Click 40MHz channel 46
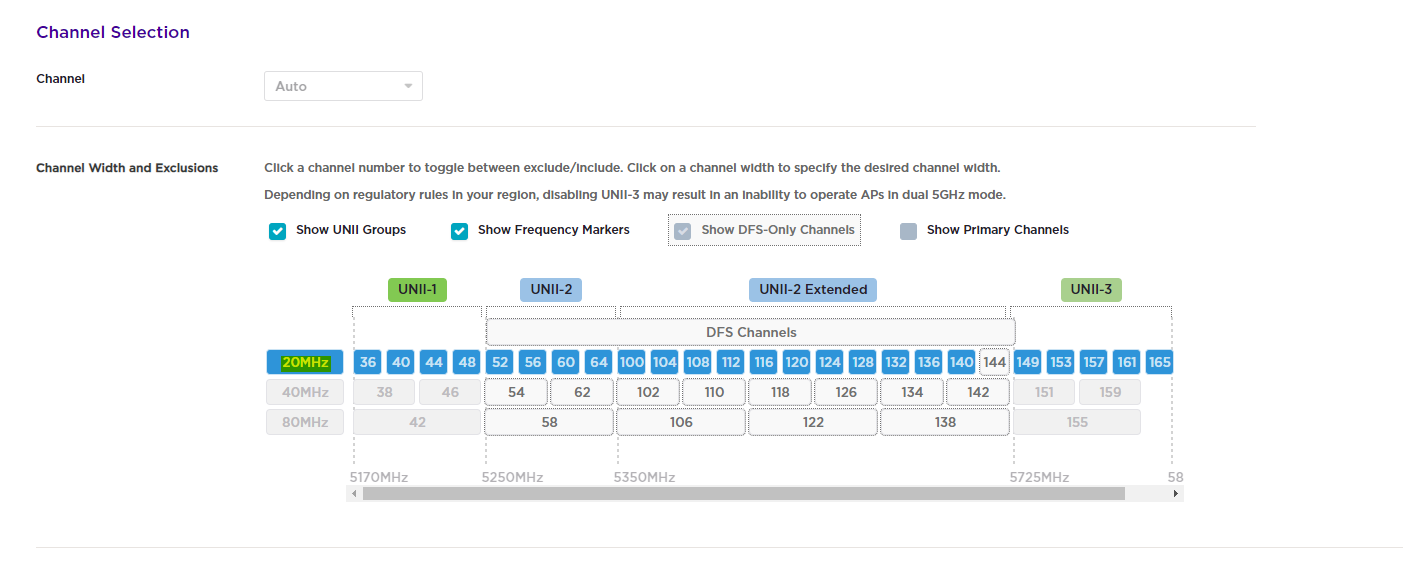The width and height of the screenshot is (1403, 564). 450,392
